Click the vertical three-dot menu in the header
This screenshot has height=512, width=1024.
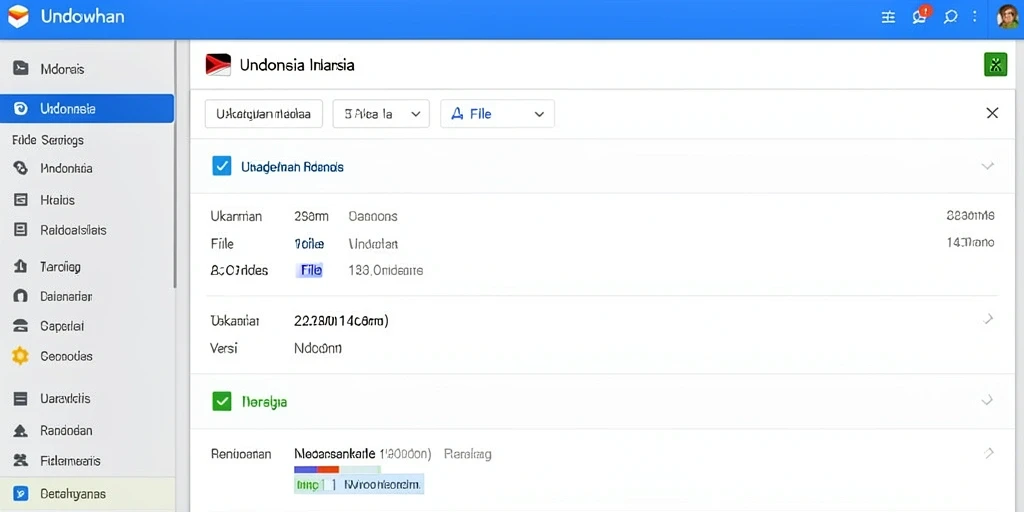(x=975, y=18)
